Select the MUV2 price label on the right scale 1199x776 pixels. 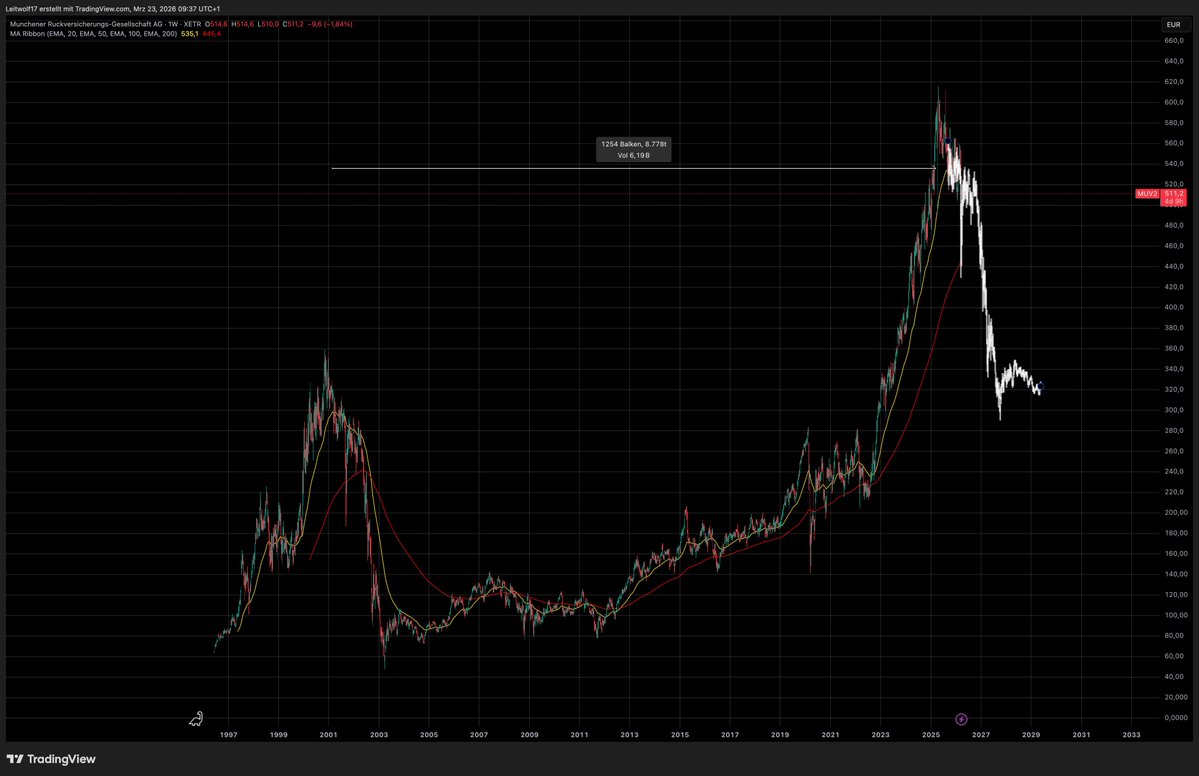click(x=1146, y=194)
